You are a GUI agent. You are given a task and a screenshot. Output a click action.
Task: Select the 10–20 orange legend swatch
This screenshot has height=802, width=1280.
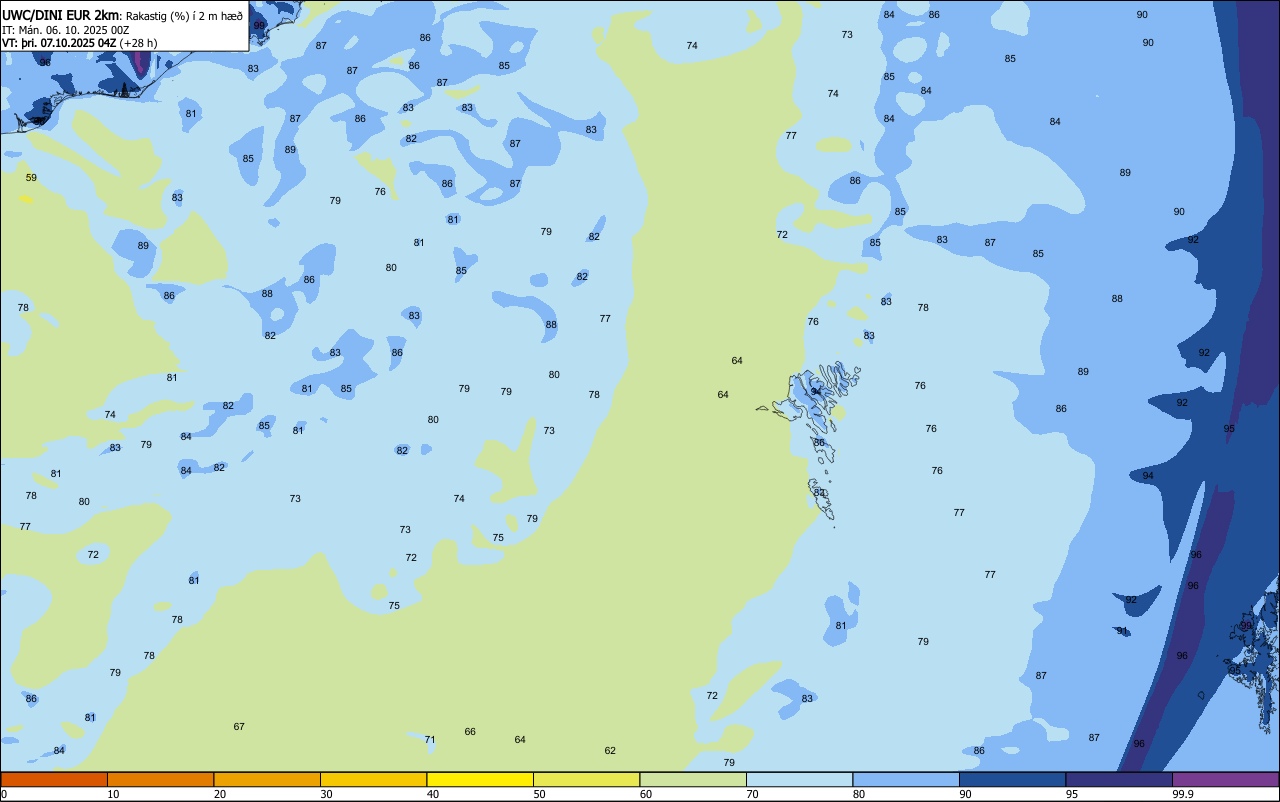[160, 779]
